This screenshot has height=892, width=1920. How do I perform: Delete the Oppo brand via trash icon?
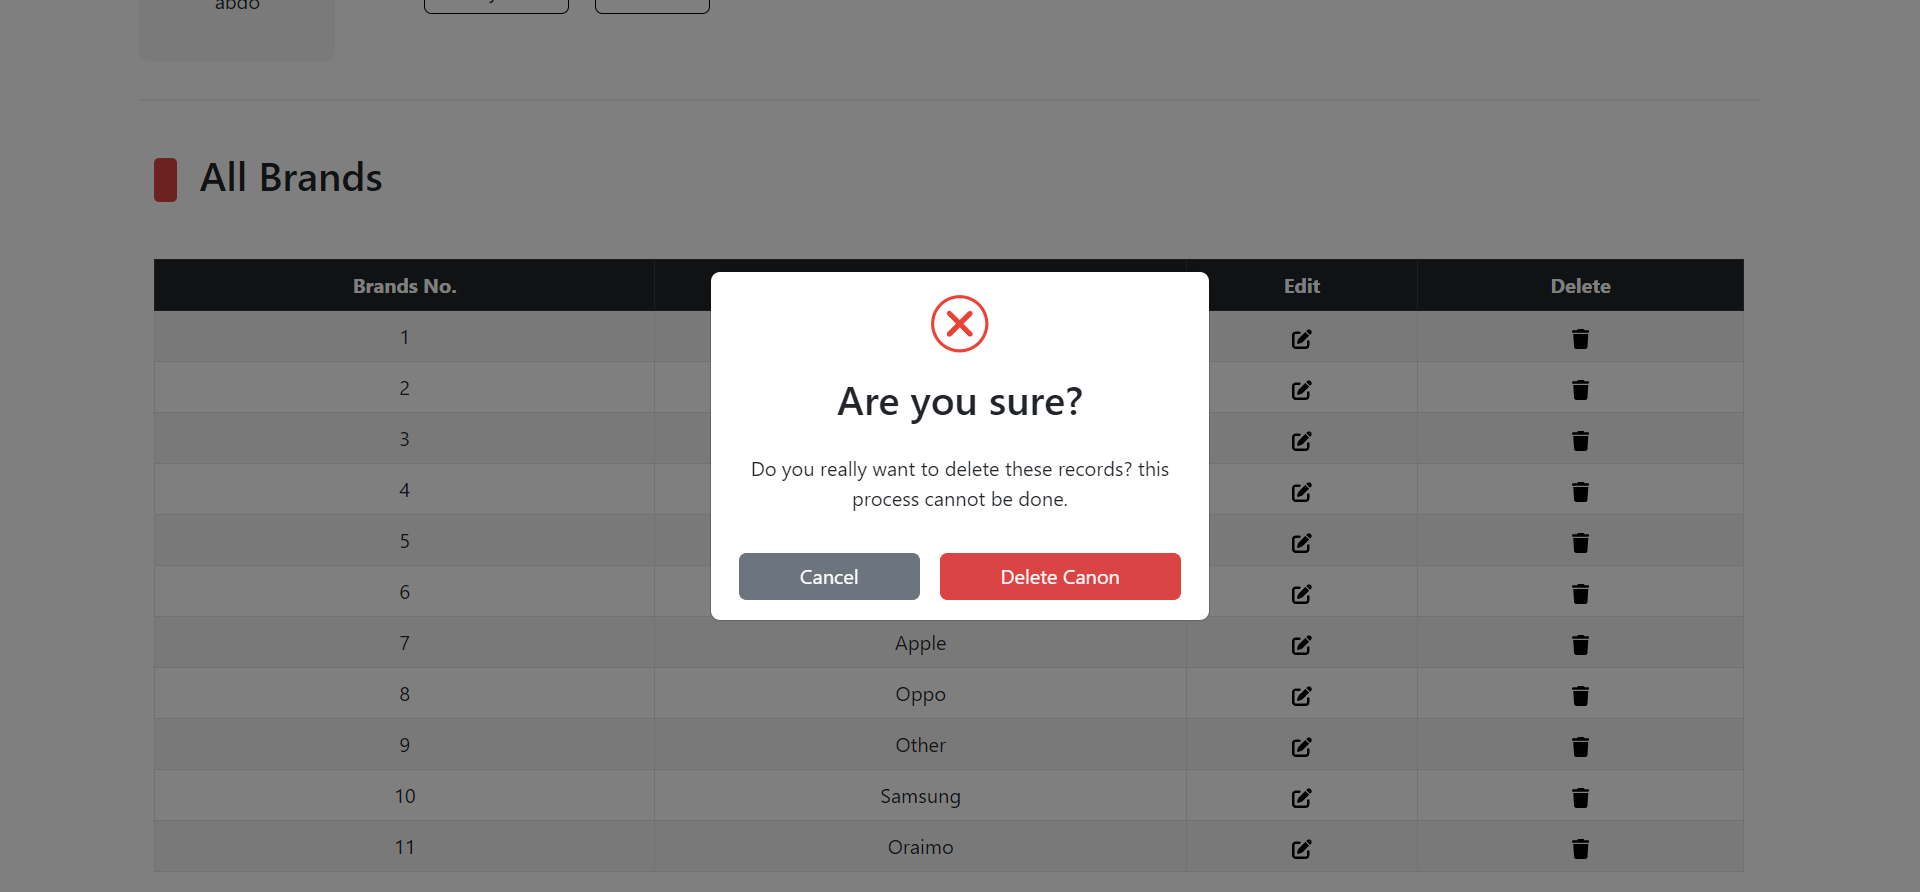pyautogui.click(x=1580, y=696)
